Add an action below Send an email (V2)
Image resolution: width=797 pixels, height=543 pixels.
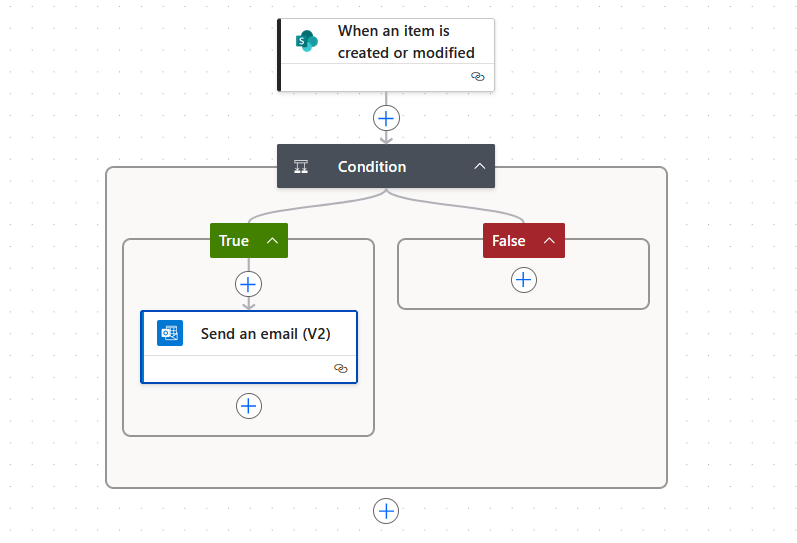249,406
